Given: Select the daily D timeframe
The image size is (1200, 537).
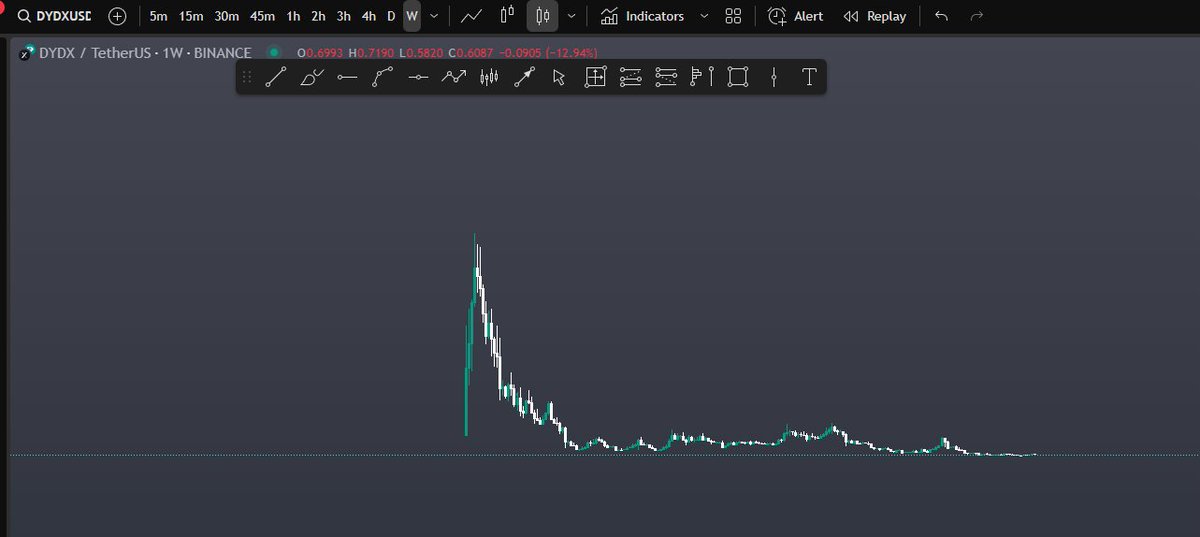Looking at the screenshot, I should tap(391, 16).
